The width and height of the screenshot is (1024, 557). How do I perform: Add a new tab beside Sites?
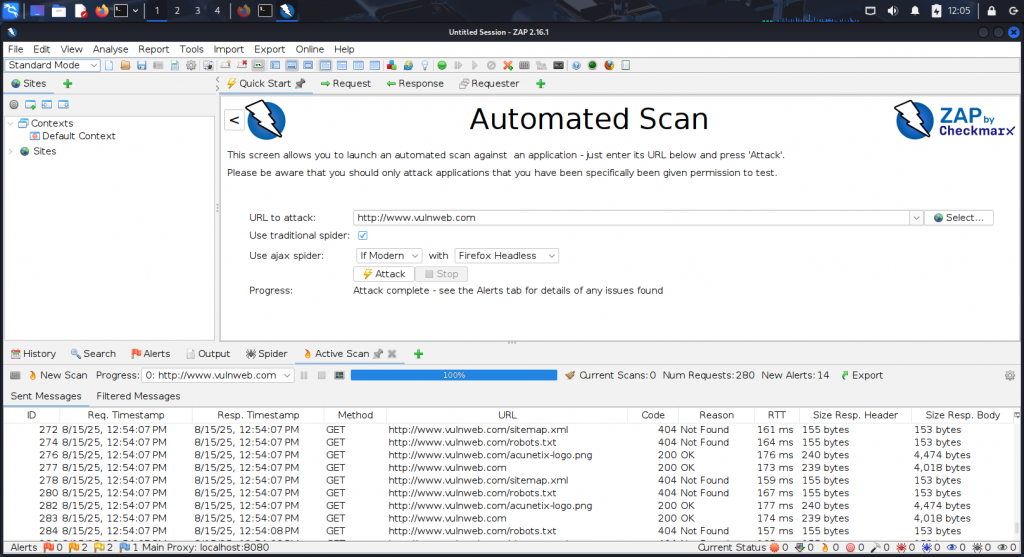click(x=67, y=84)
